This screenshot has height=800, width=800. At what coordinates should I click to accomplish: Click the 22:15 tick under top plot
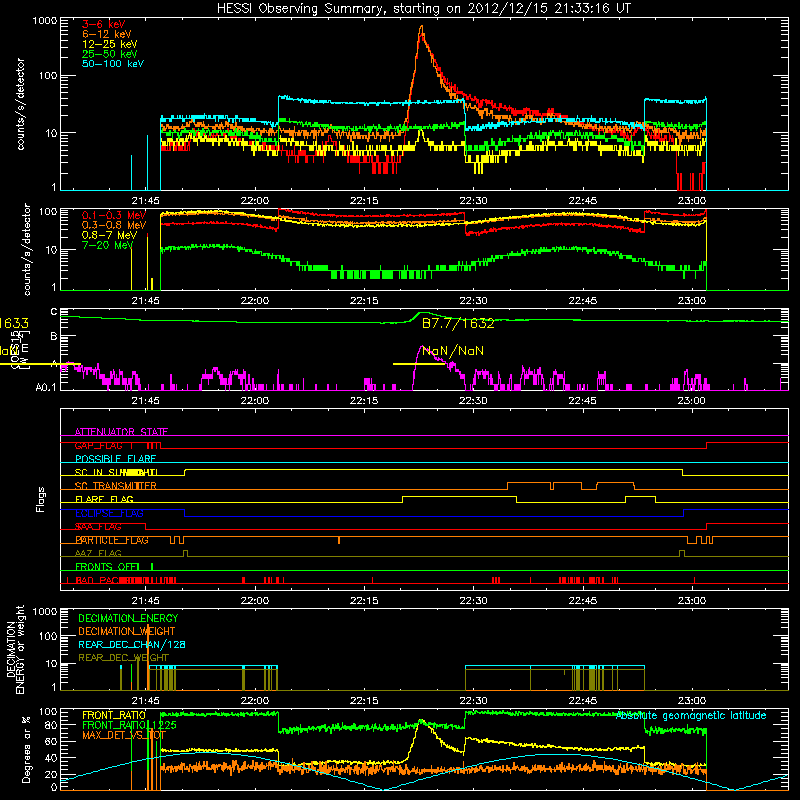coord(364,201)
